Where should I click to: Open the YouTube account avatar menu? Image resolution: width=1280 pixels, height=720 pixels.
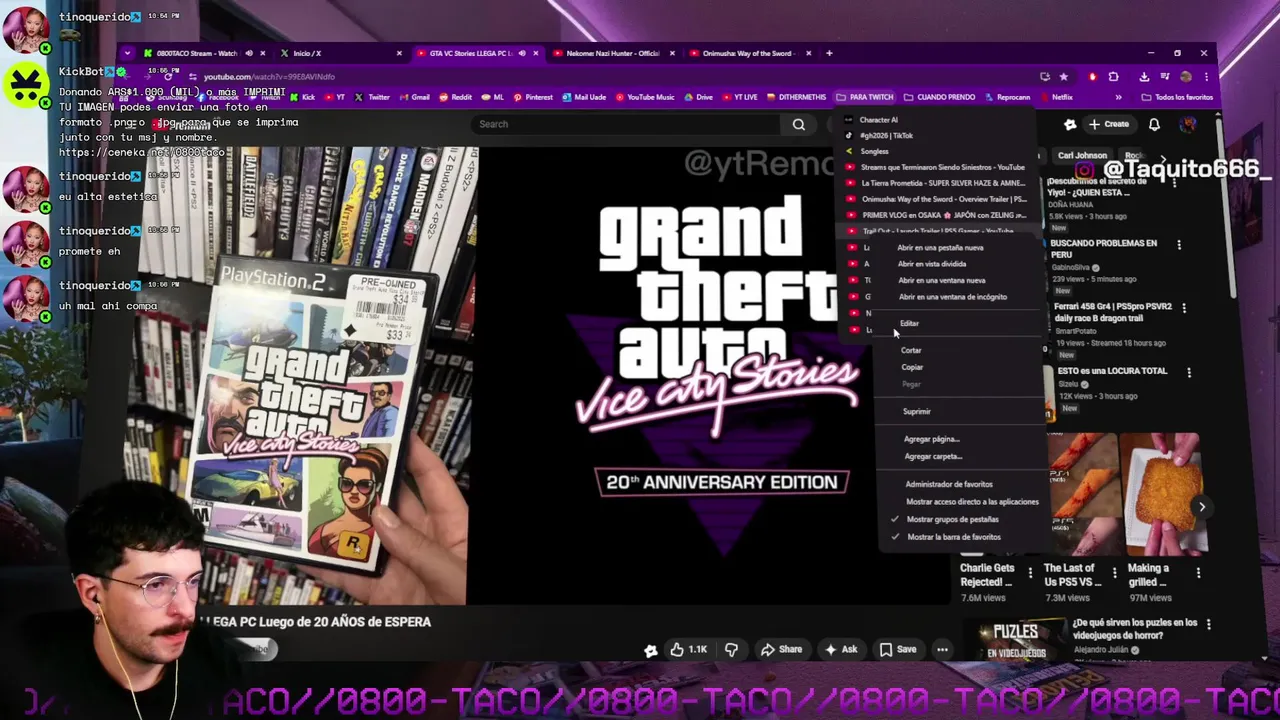pos(1188,124)
